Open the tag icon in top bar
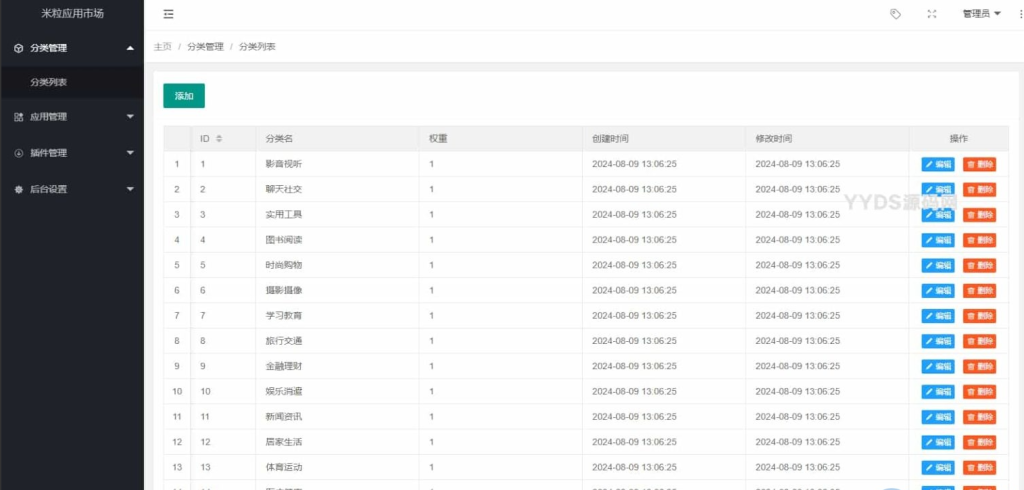The width and height of the screenshot is (1024, 490). (895, 14)
